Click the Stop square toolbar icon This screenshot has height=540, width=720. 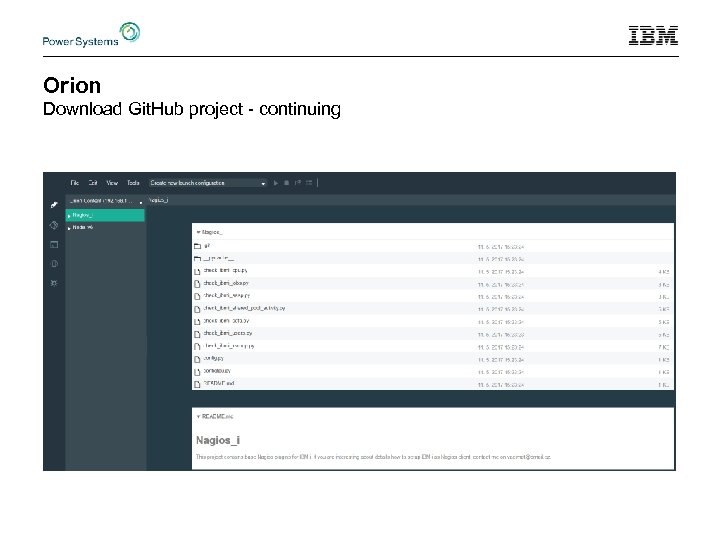click(287, 183)
